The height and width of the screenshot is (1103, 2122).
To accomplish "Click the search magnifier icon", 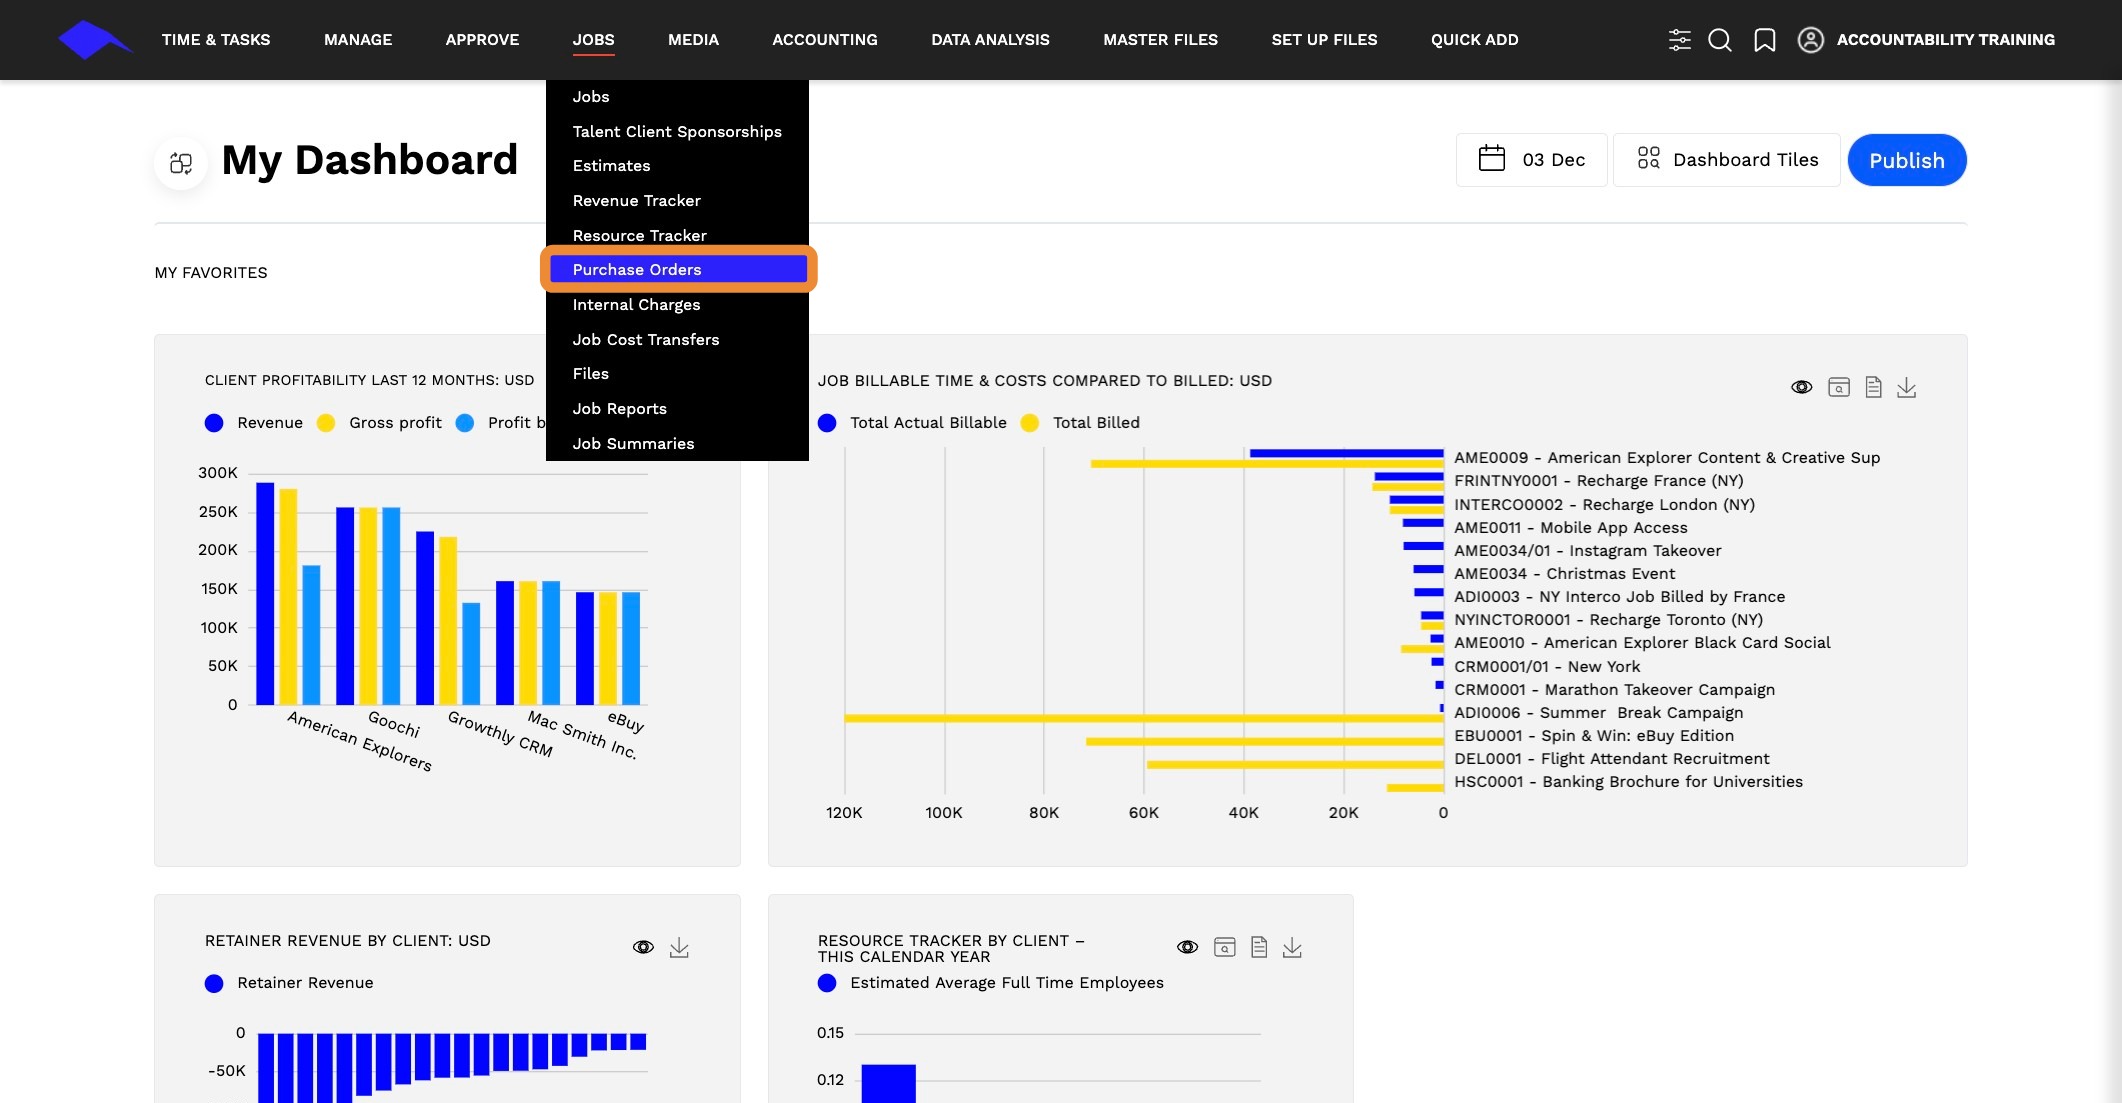I will tap(1720, 40).
